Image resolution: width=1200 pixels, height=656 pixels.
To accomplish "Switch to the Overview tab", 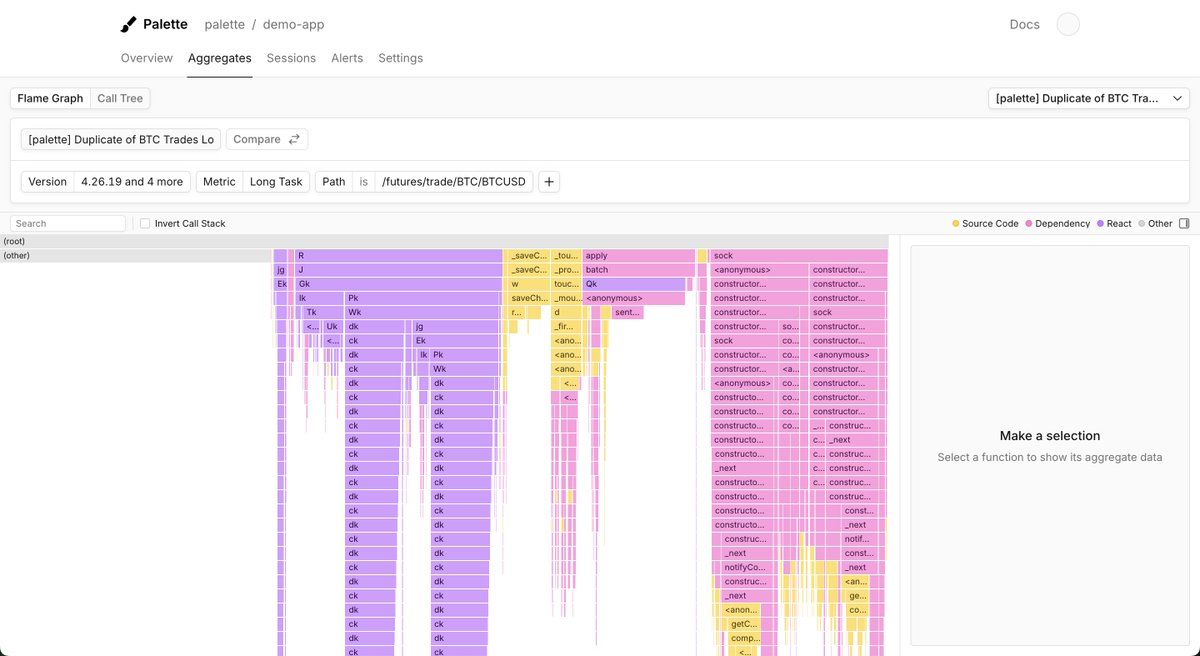I will (147, 58).
